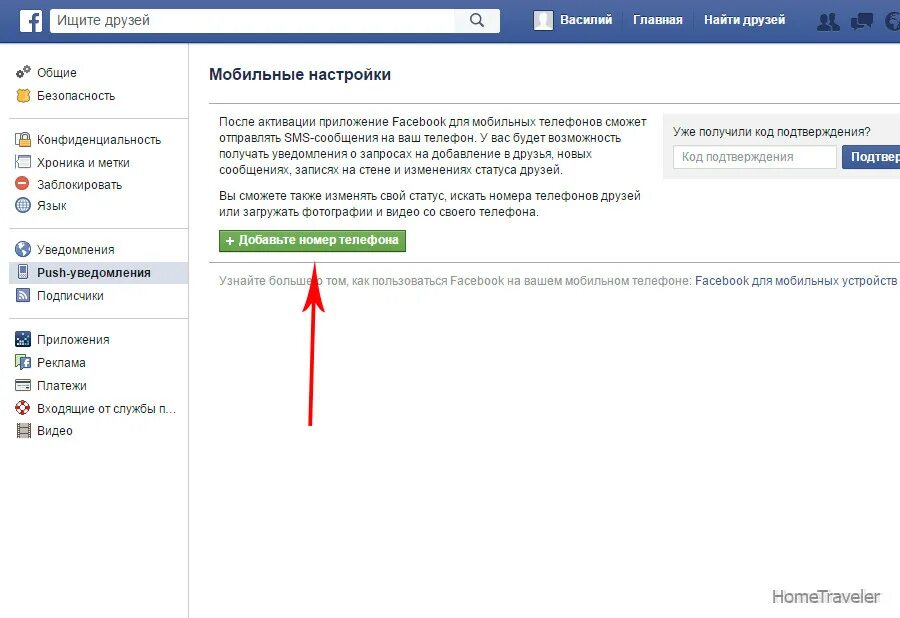Click Найти друзей in the header
Screen dimensions: 900x618
(x=744, y=20)
